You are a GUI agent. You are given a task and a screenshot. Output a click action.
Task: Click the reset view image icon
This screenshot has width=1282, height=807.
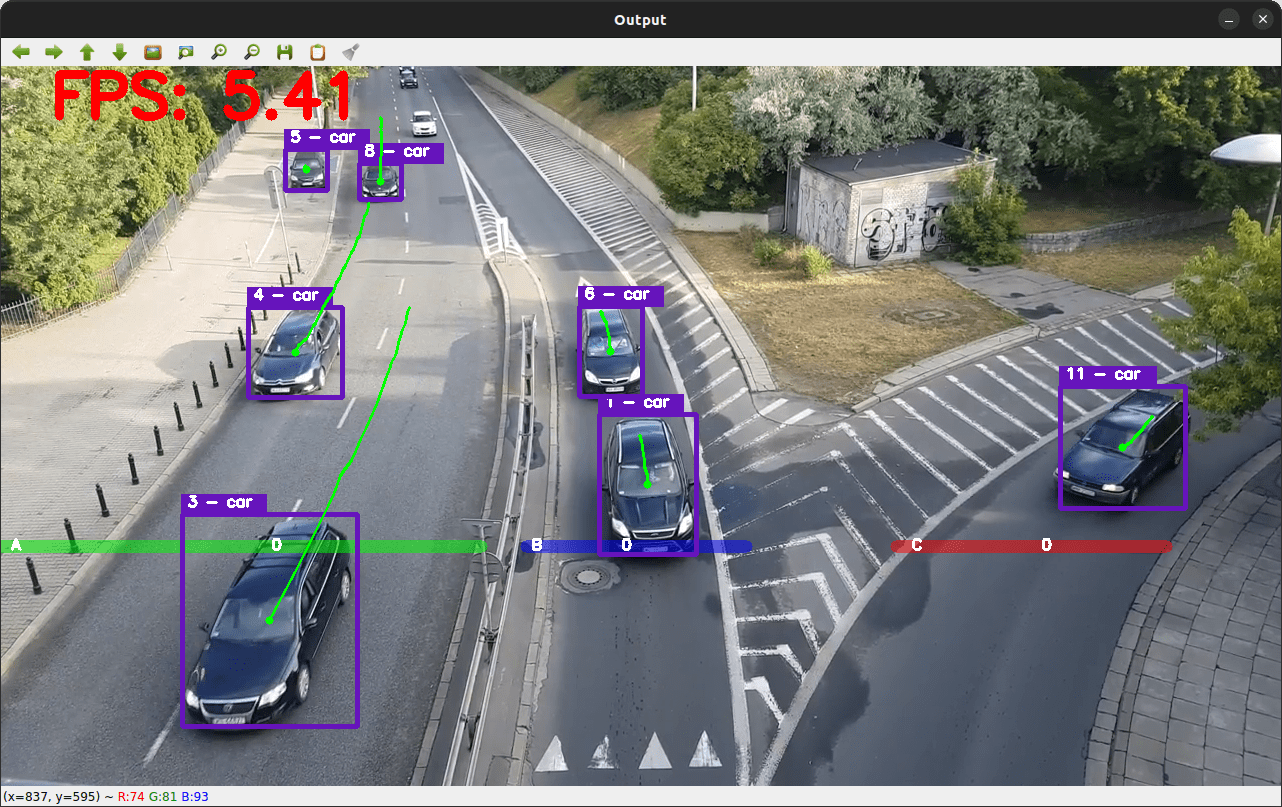pyautogui.click(x=152, y=52)
